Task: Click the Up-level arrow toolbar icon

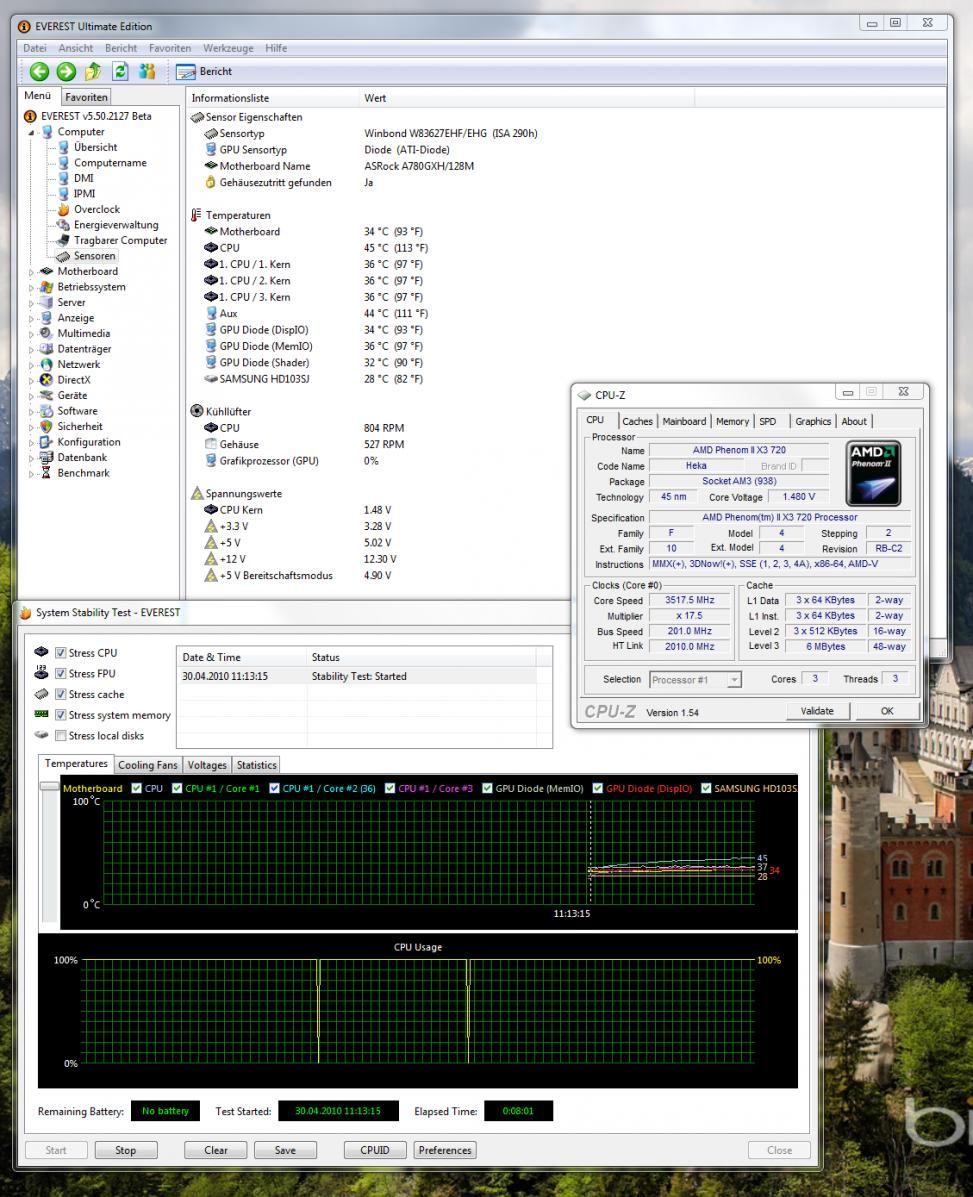Action: tap(93, 72)
